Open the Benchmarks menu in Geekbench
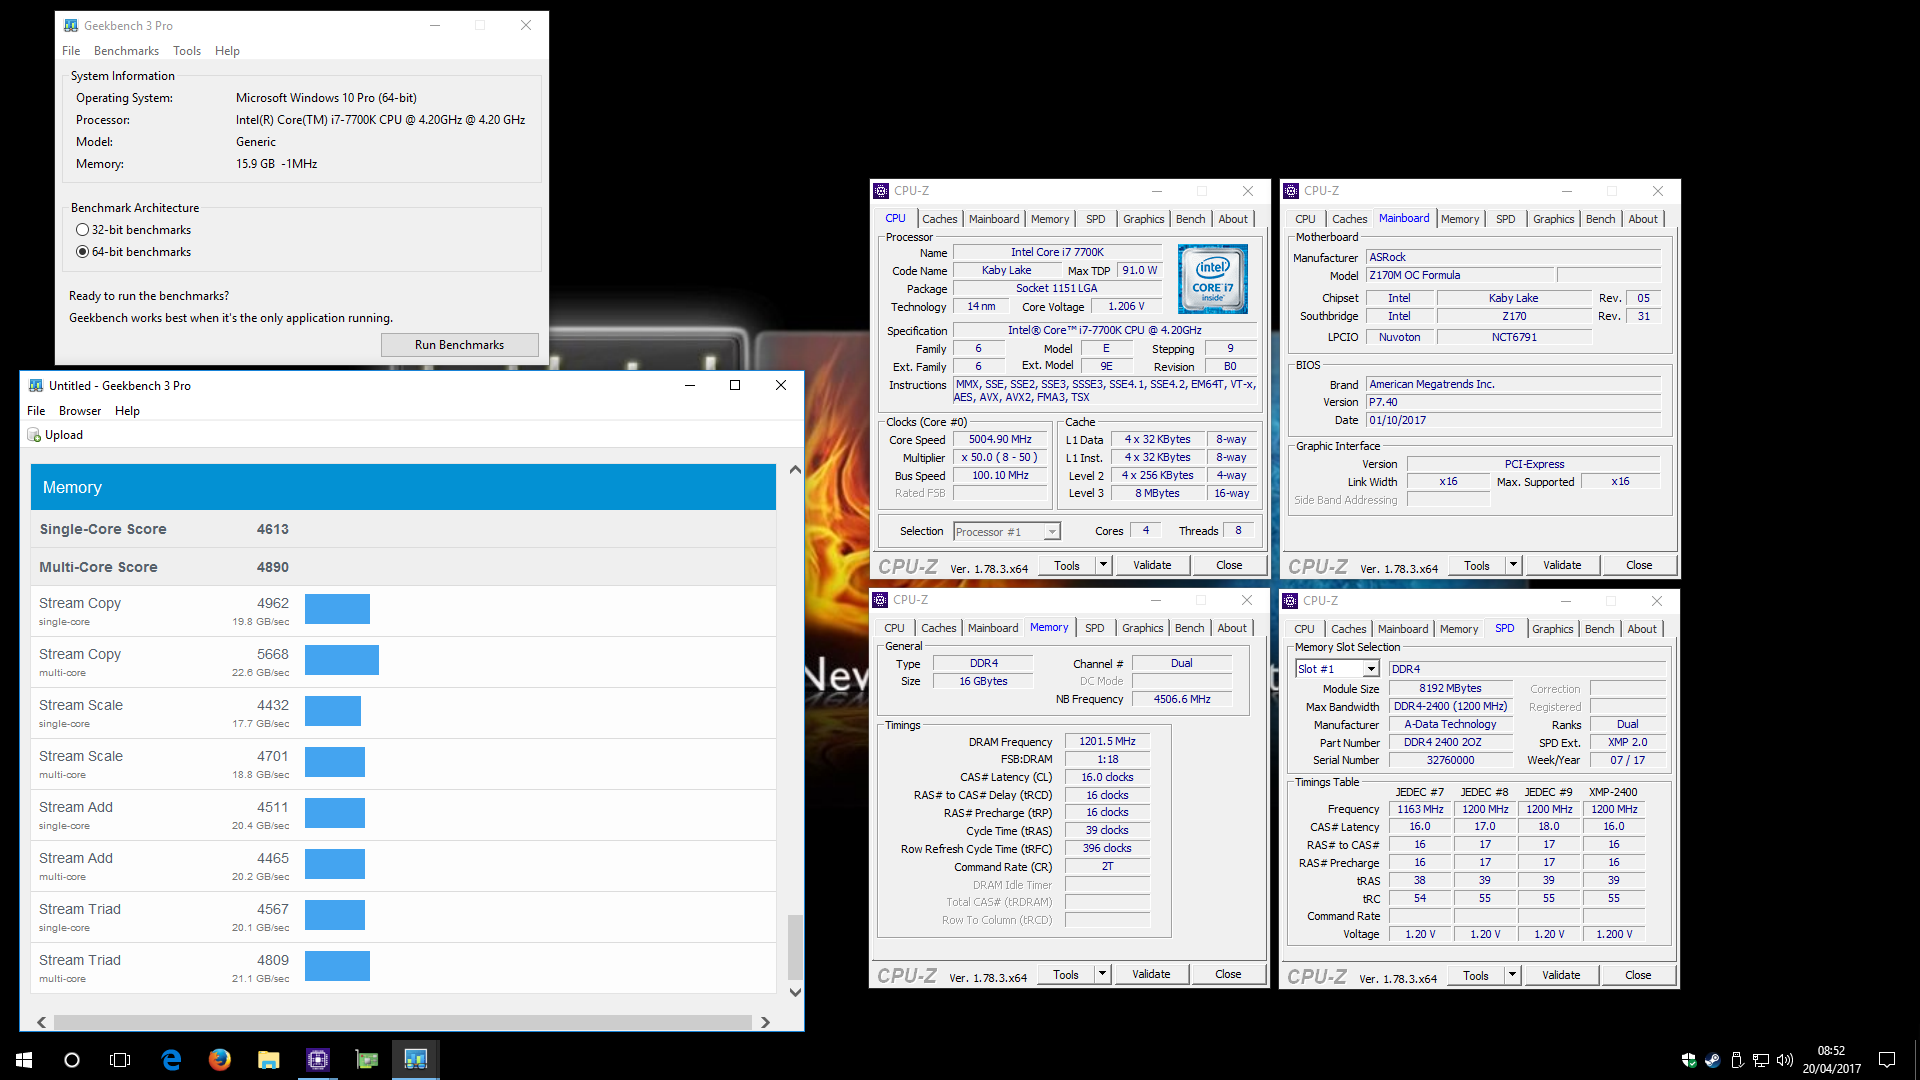Viewport: 1920px width, 1080px height. pyautogui.click(x=126, y=51)
